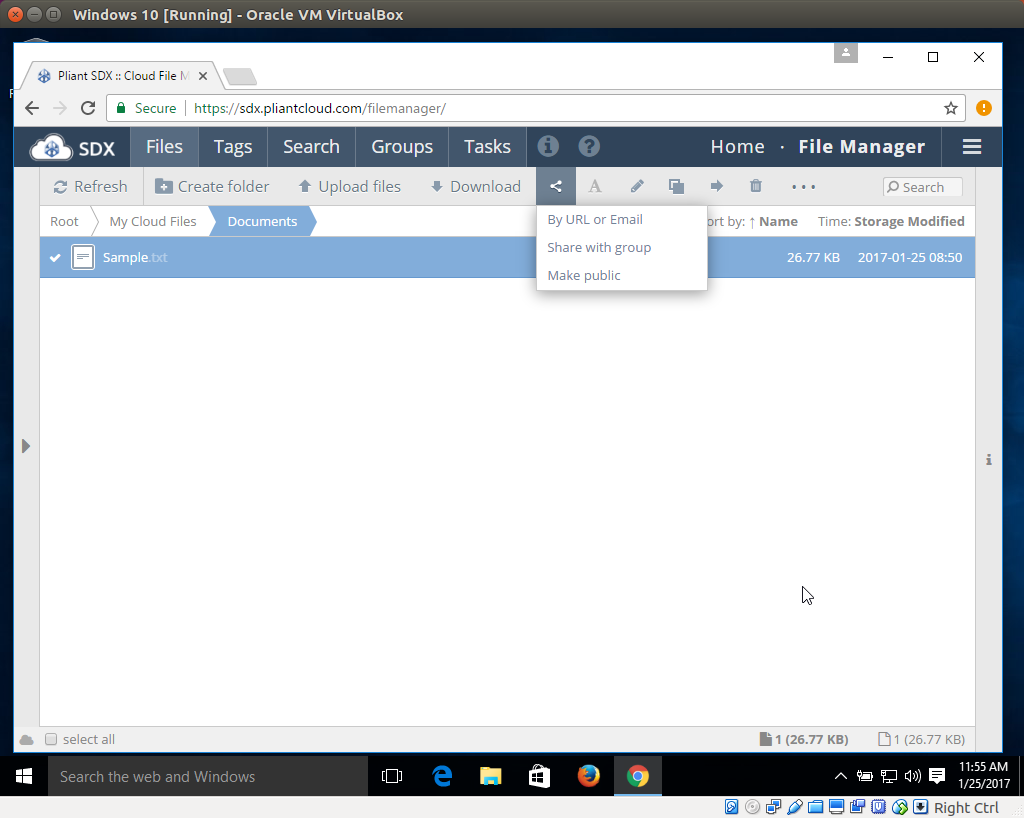Open the help question mark icon

click(x=589, y=146)
